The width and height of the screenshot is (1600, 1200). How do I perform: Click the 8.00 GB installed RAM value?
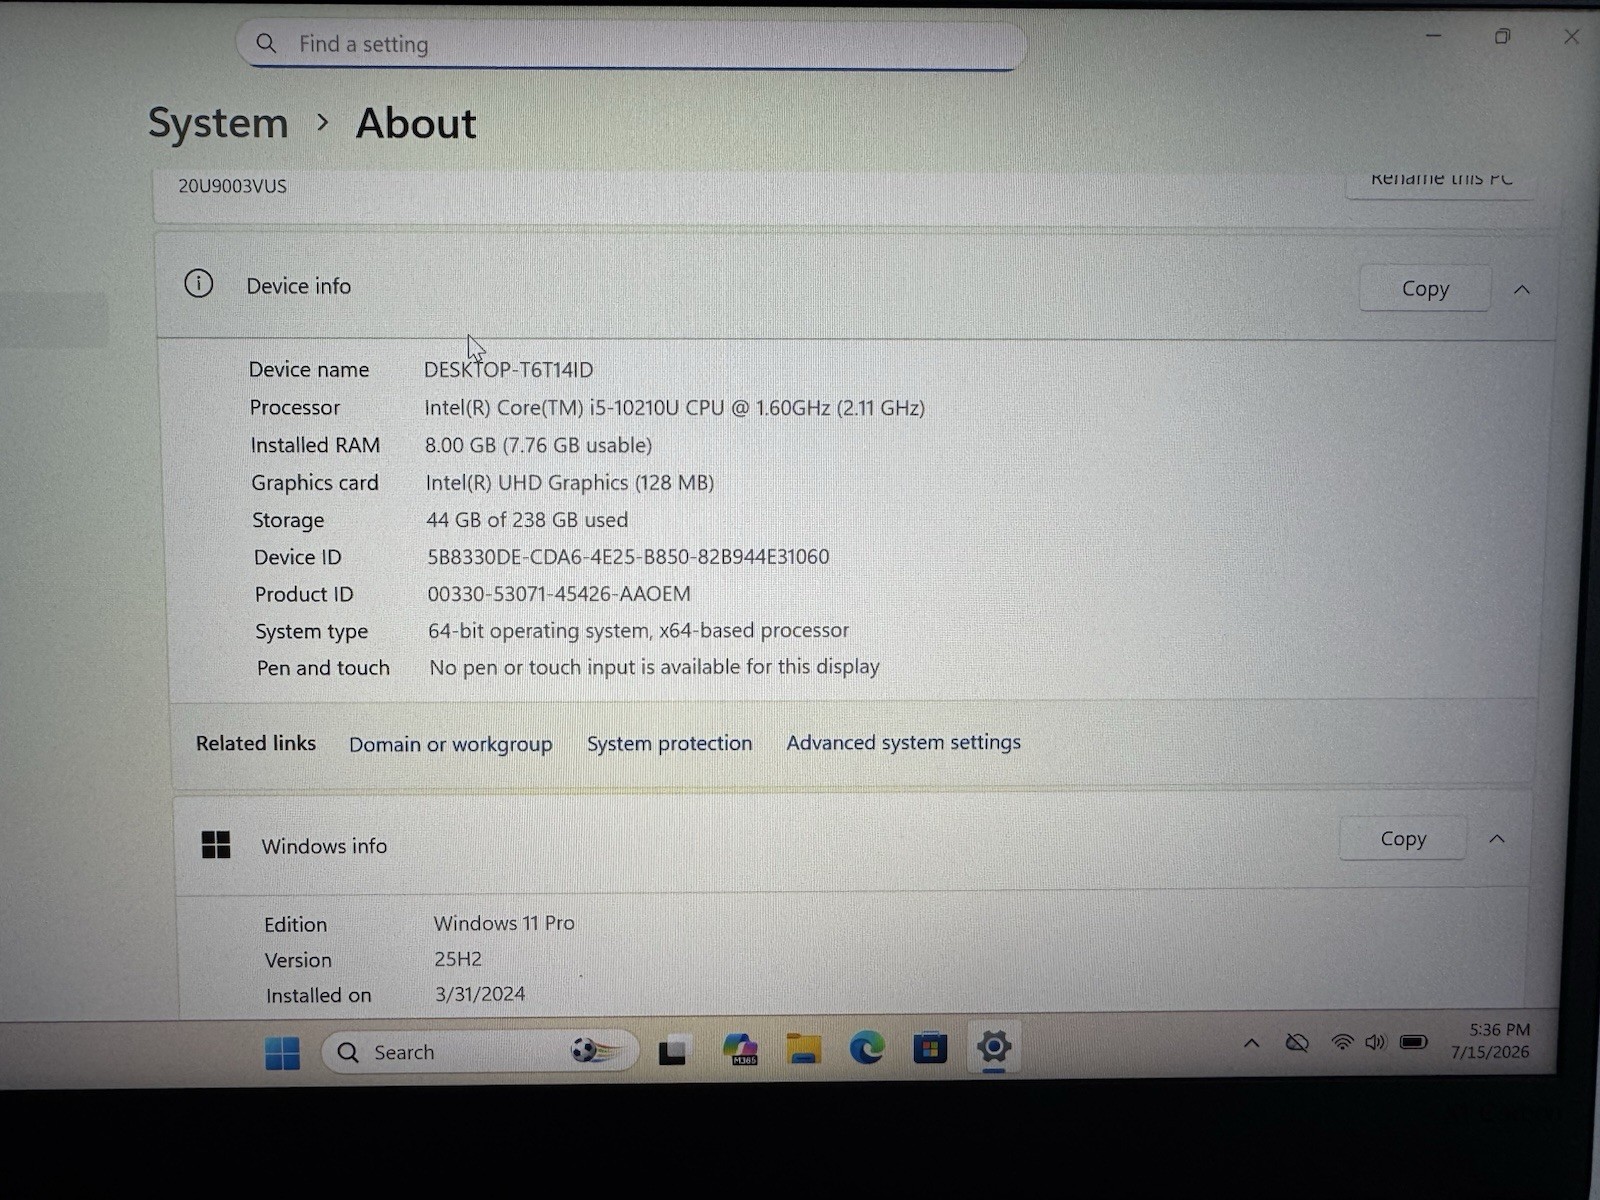pos(538,445)
